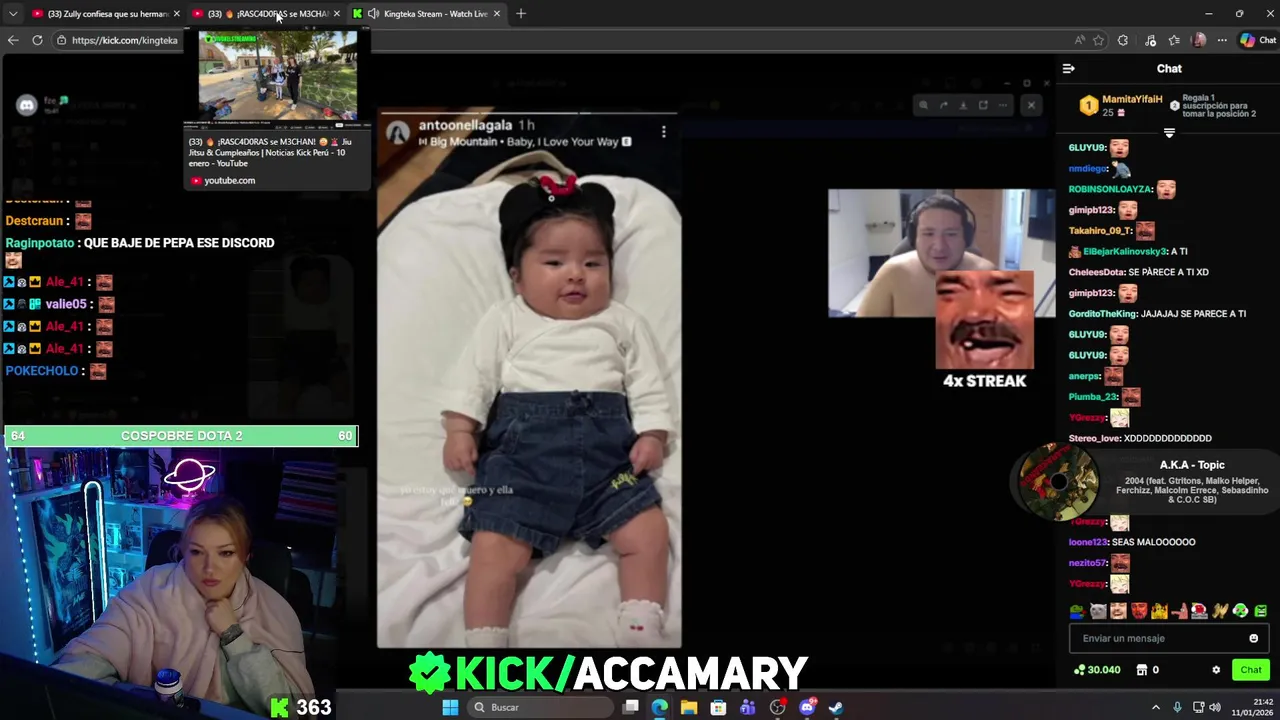1280x720 pixels.
Task: Click the zoom icon in stream viewer
Action: coord(923,105)
